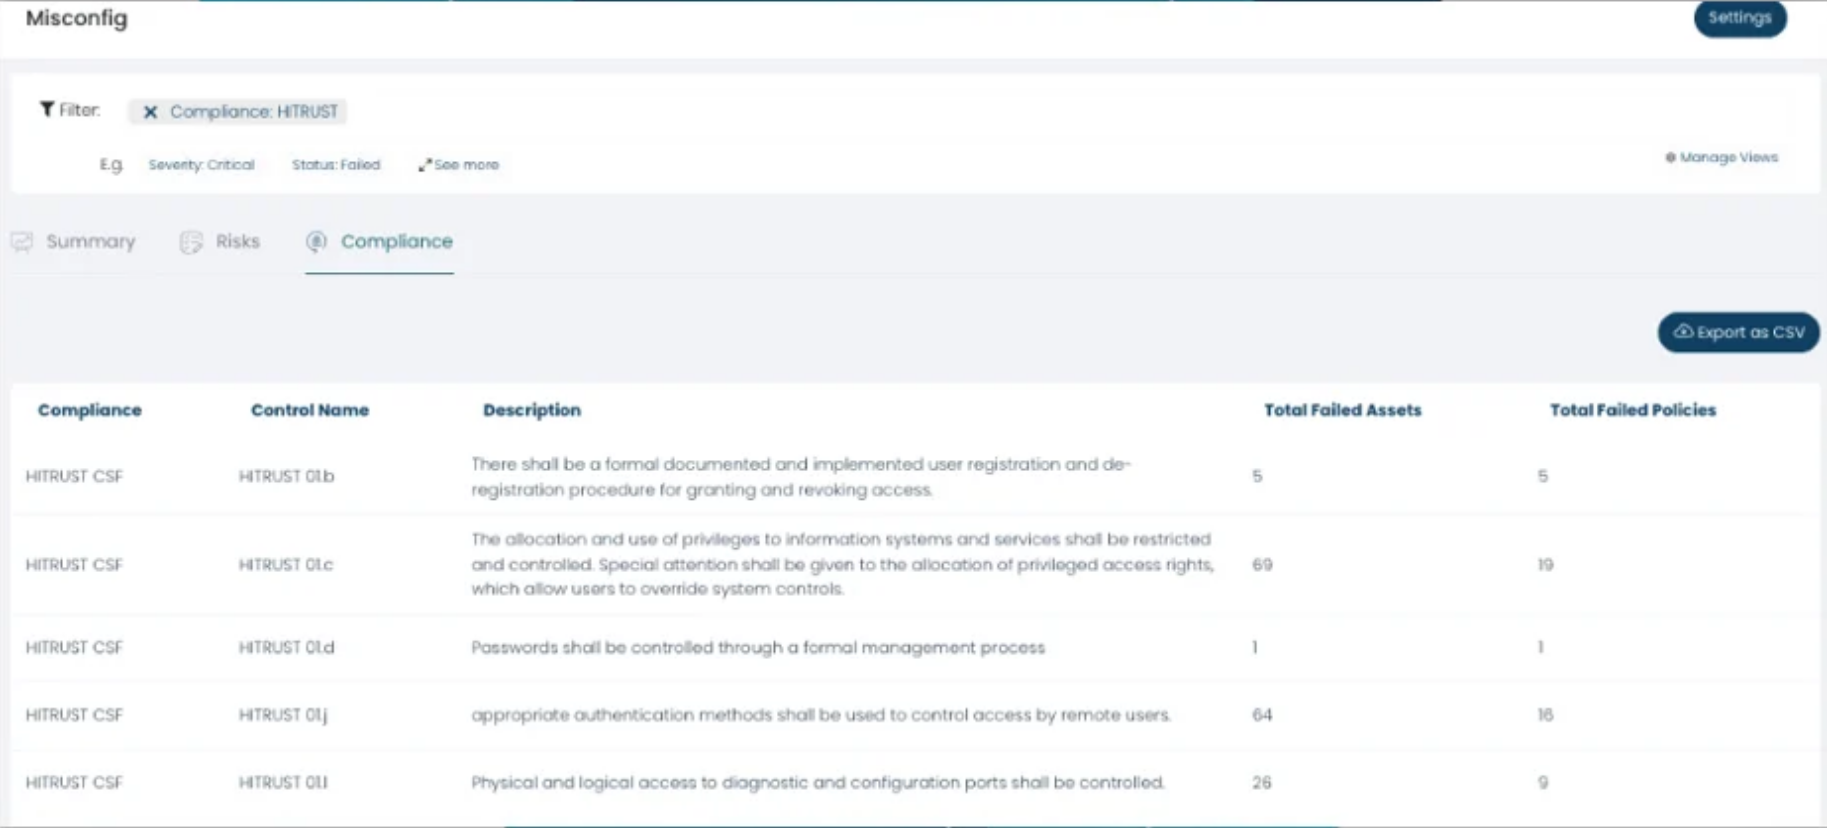The image size is (1827, 828).
Task: Switch to the Risks tab
Action: 220,242
